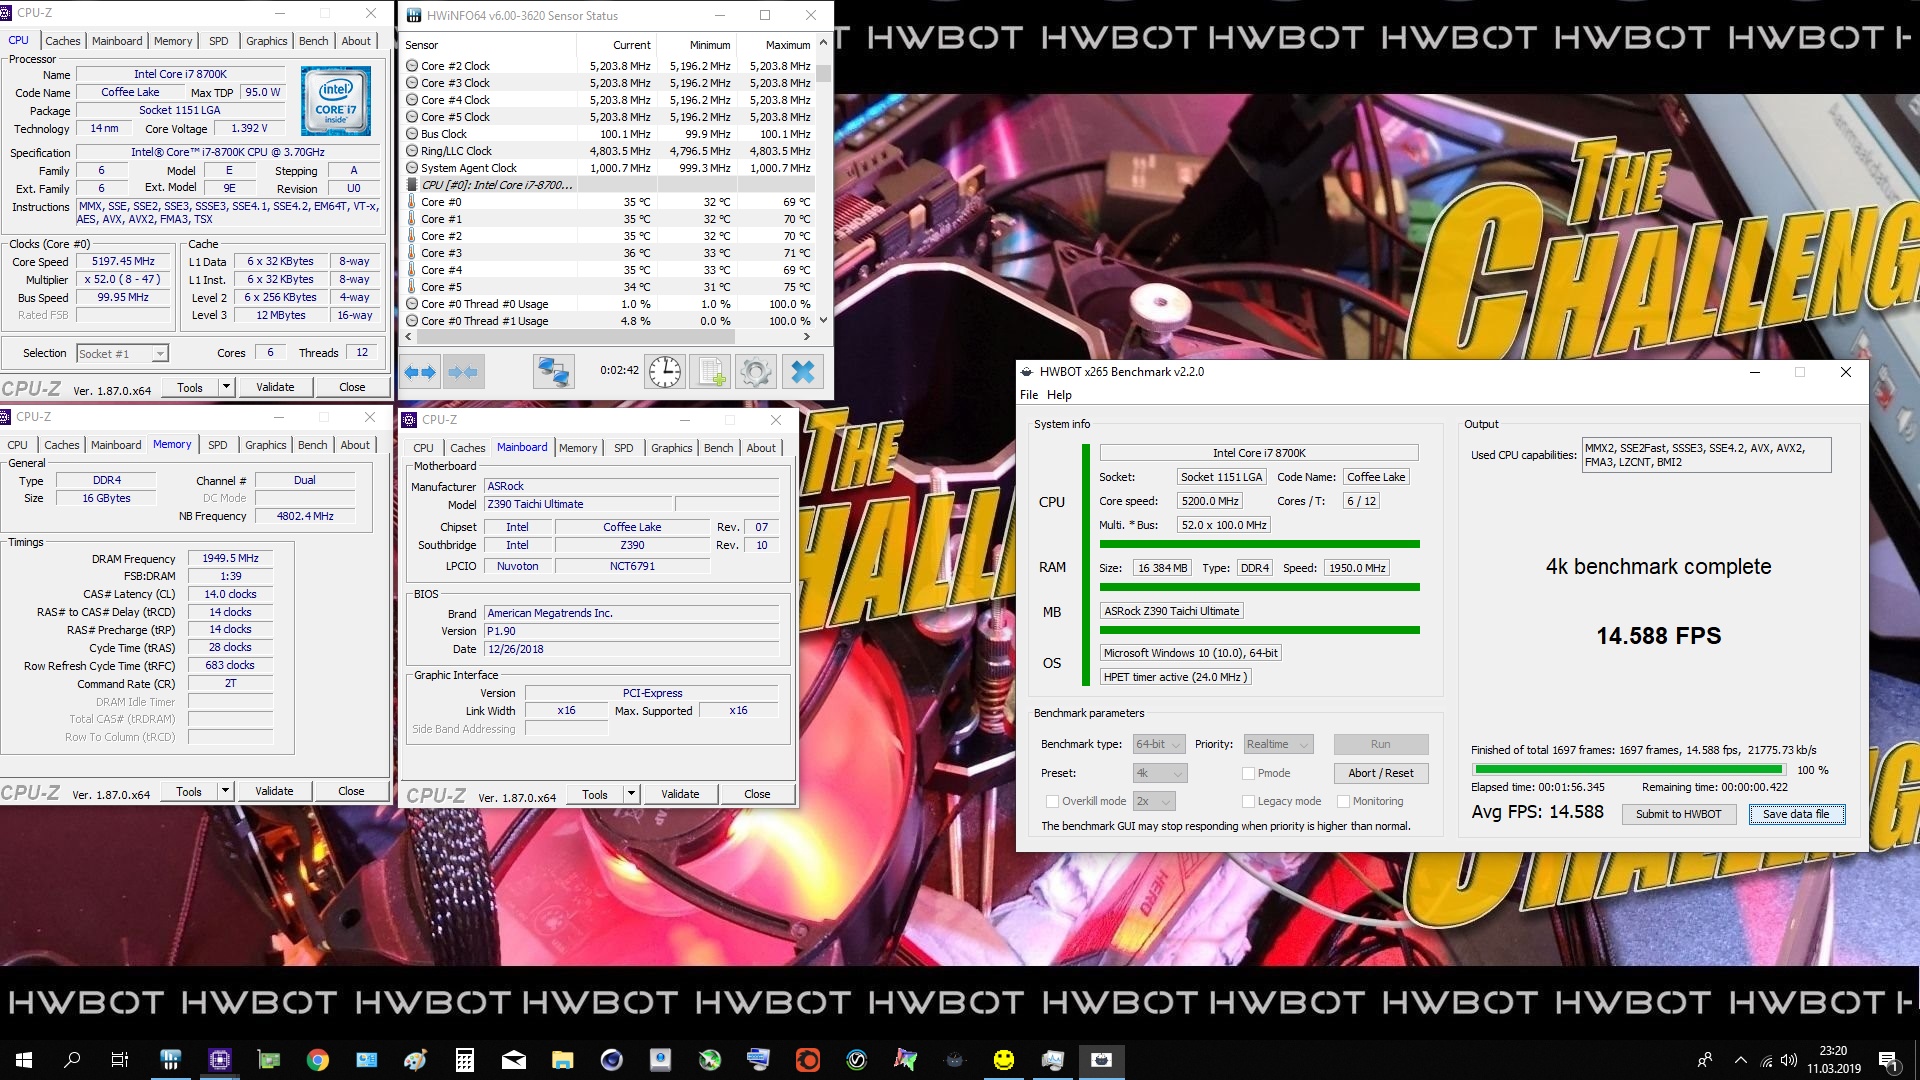Click the logging sheet icon in HWiNFO
Viewport: 1920px width, 1080px height.
pos(711,372)
